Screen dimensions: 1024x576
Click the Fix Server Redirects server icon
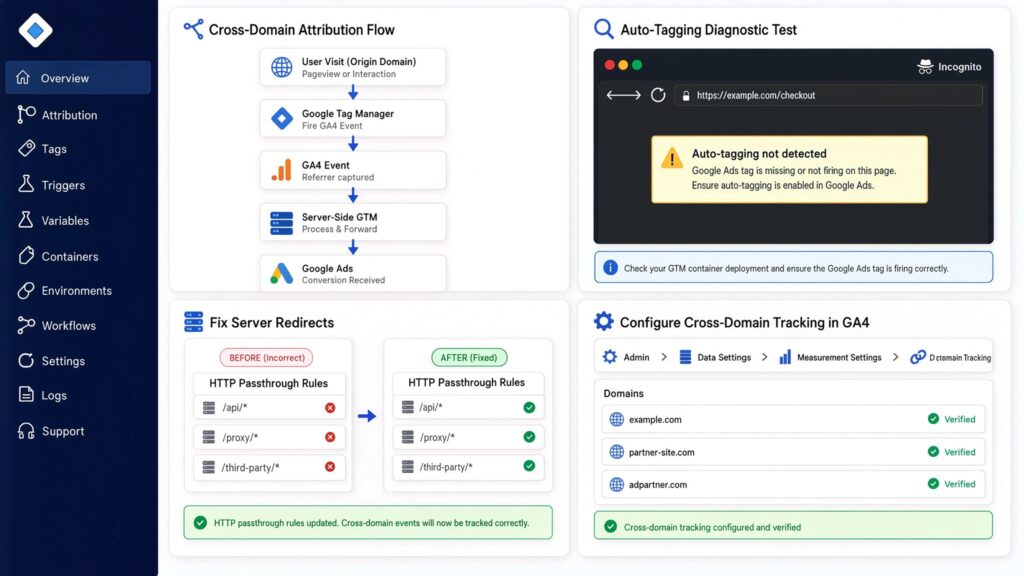[x=193, y=322]
